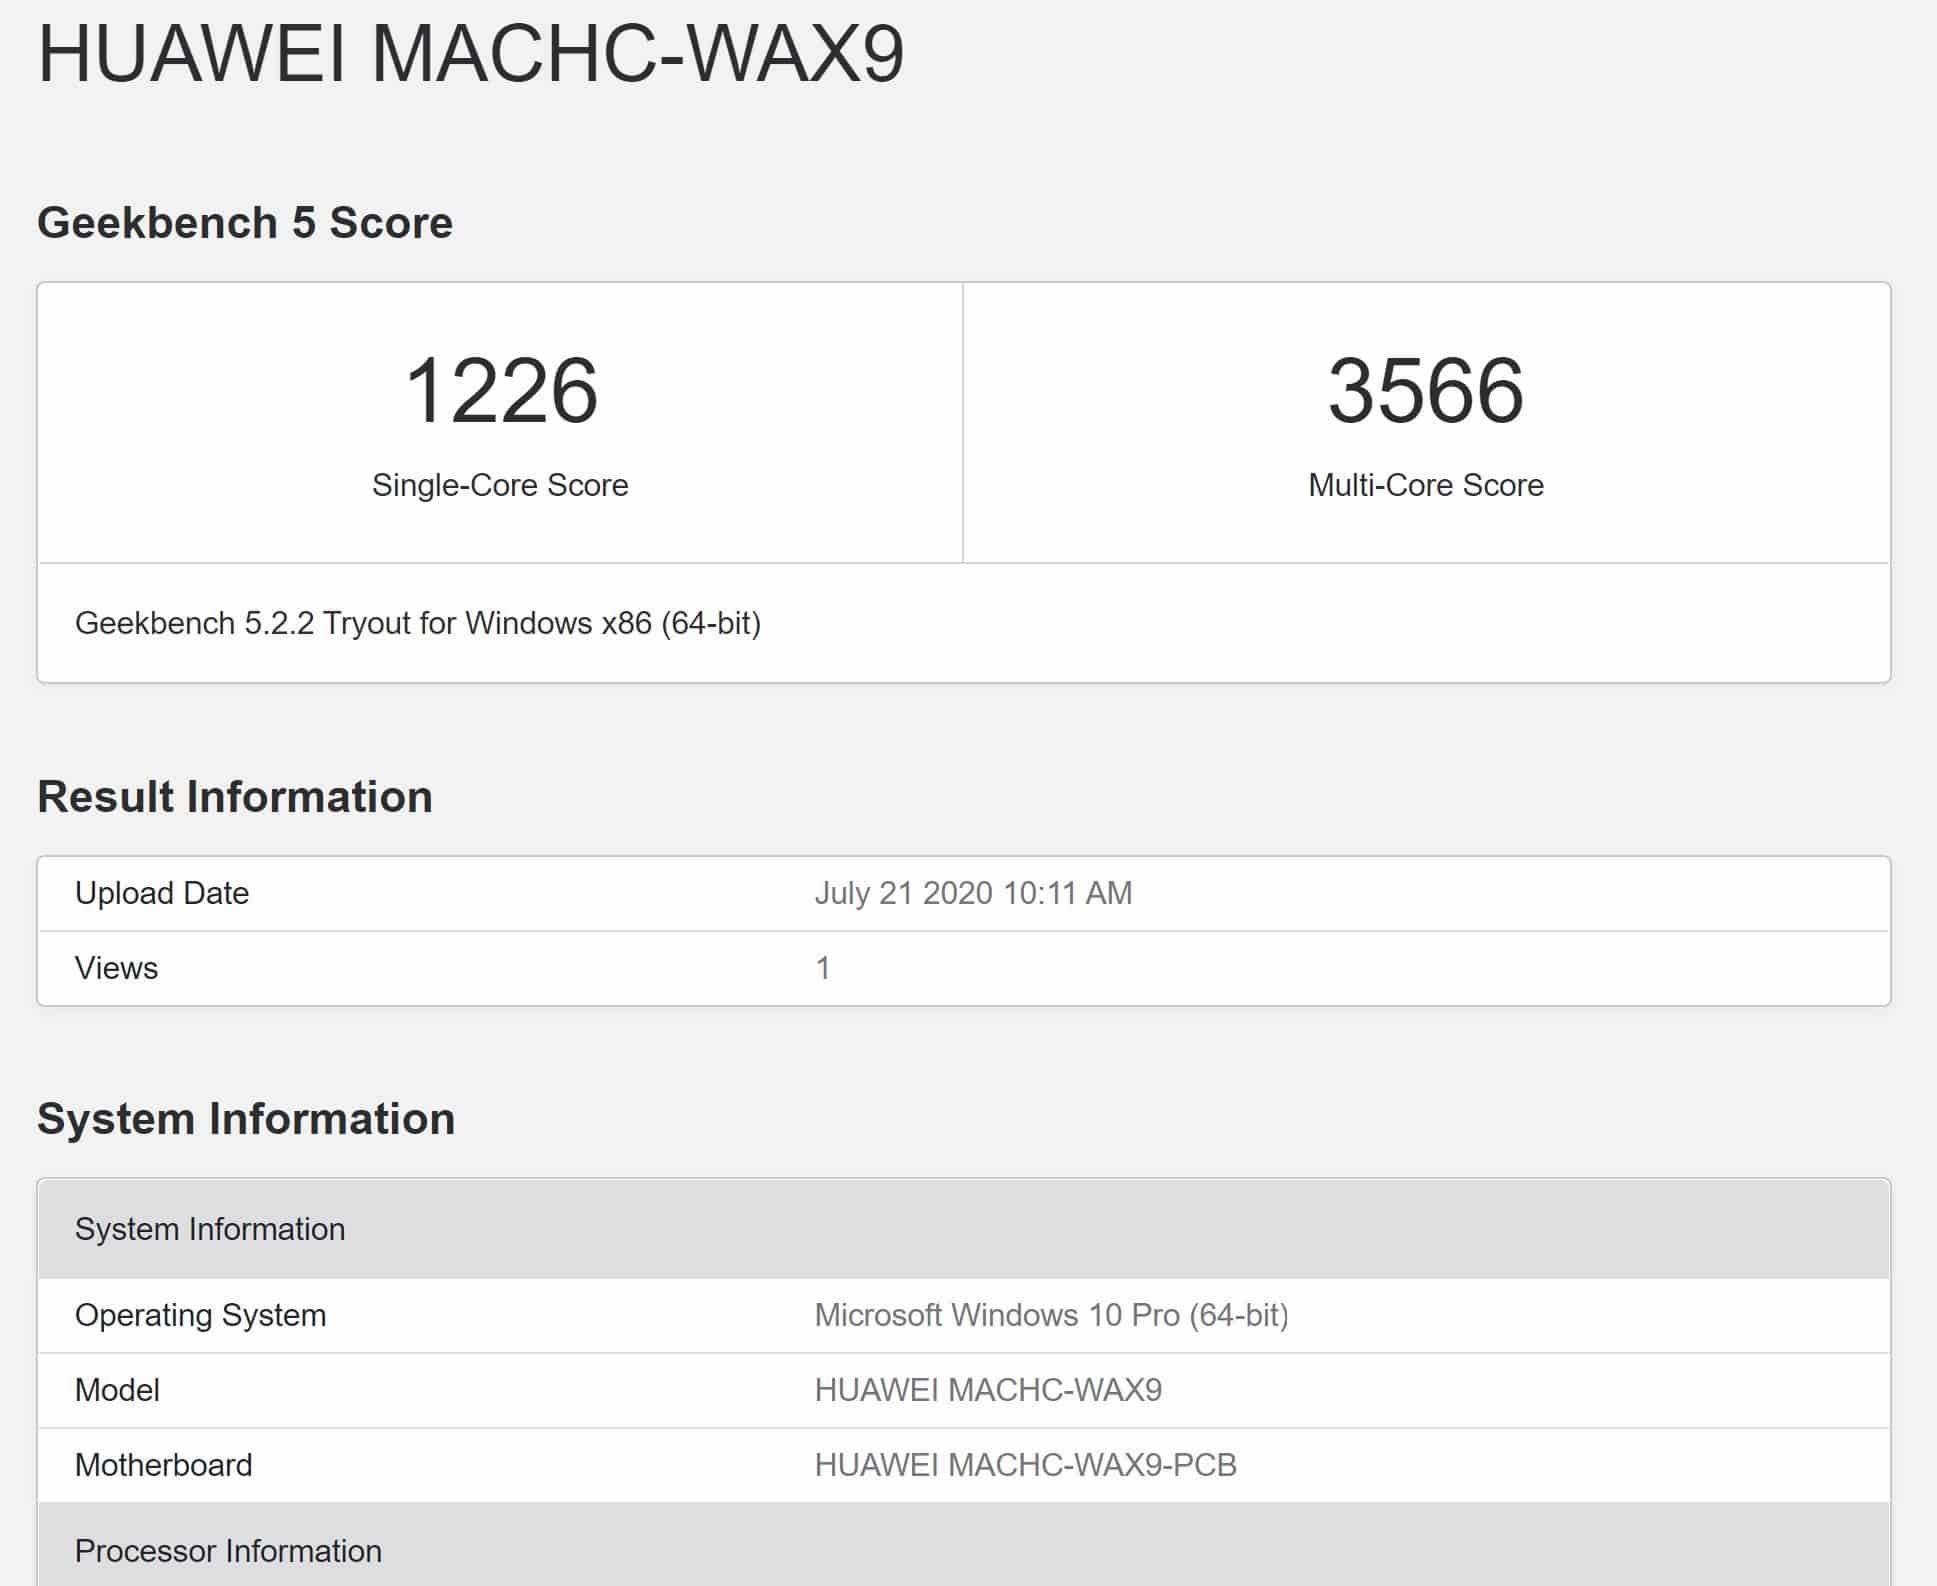
Task: Click the Operating System row label
Action: (200, 1315)
